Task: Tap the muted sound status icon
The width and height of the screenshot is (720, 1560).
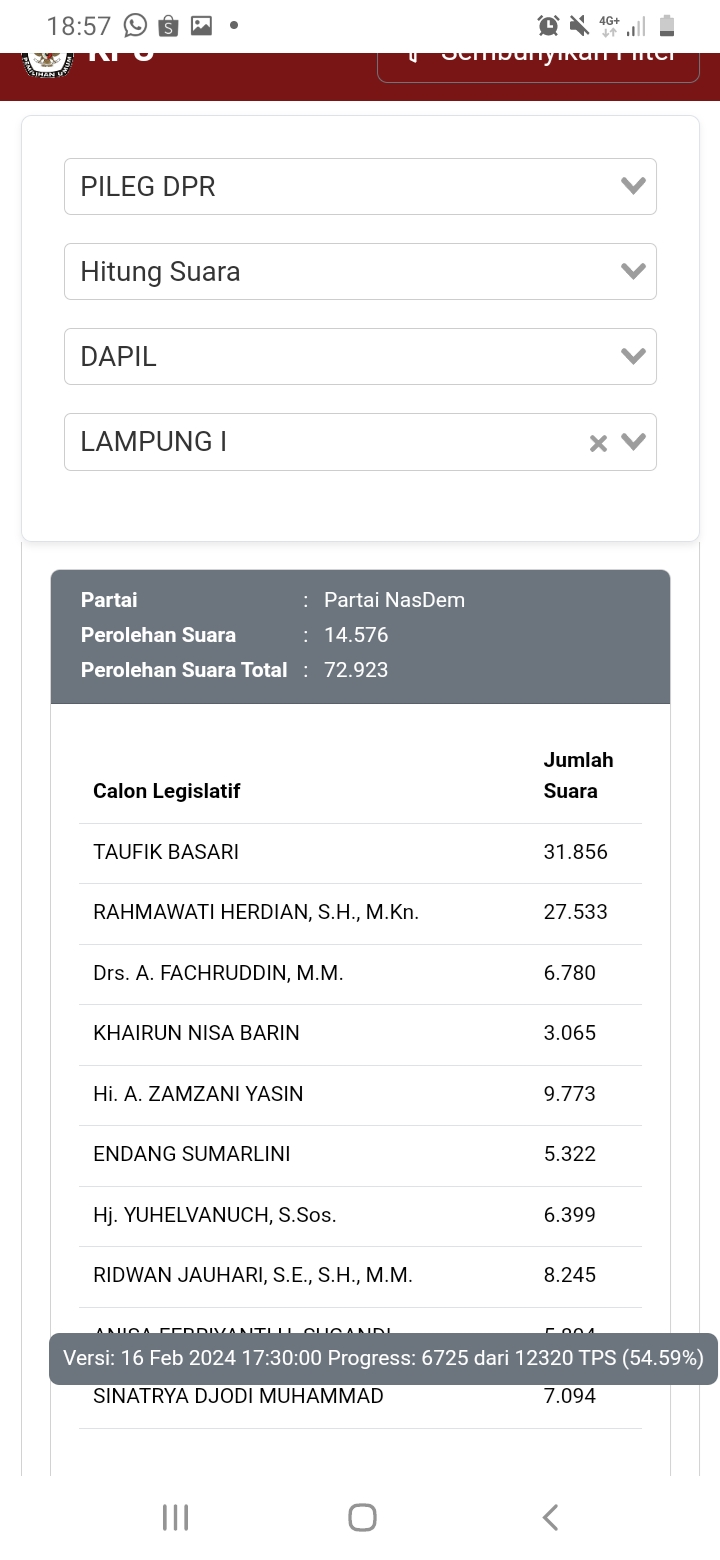Action: tap(578, 25)
